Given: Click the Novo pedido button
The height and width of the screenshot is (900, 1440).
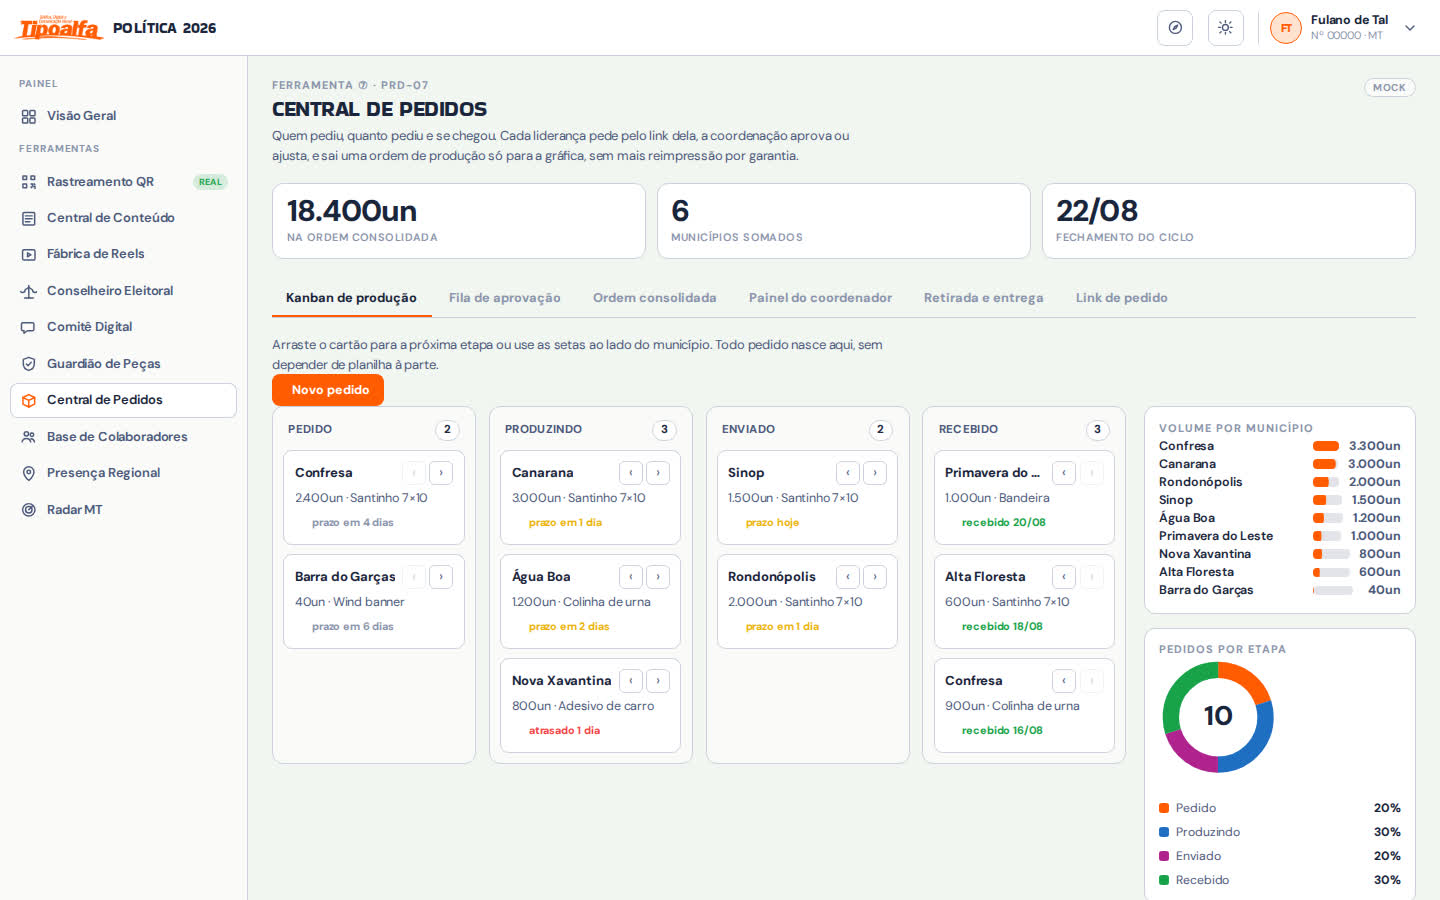Looking at the screenshot, I should (329, 390).
